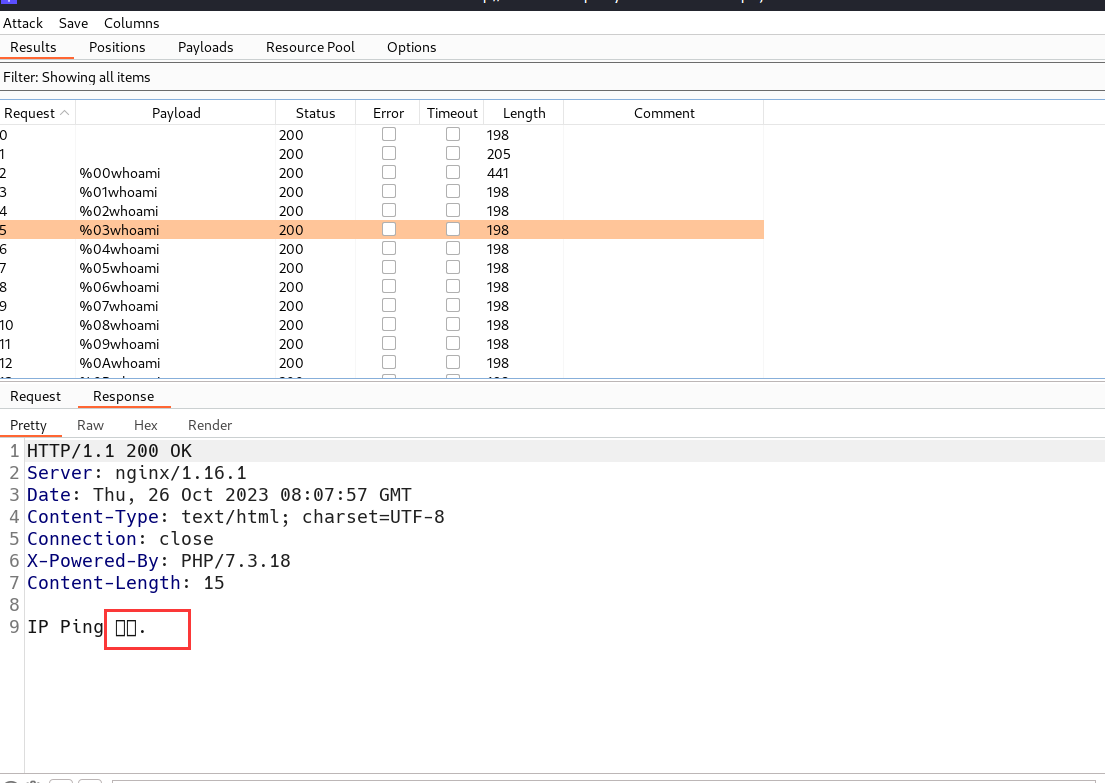Toggle Timeout checkbox in %00whoami row
This screenshot has width=1105, height=783.
pos(453,172)
